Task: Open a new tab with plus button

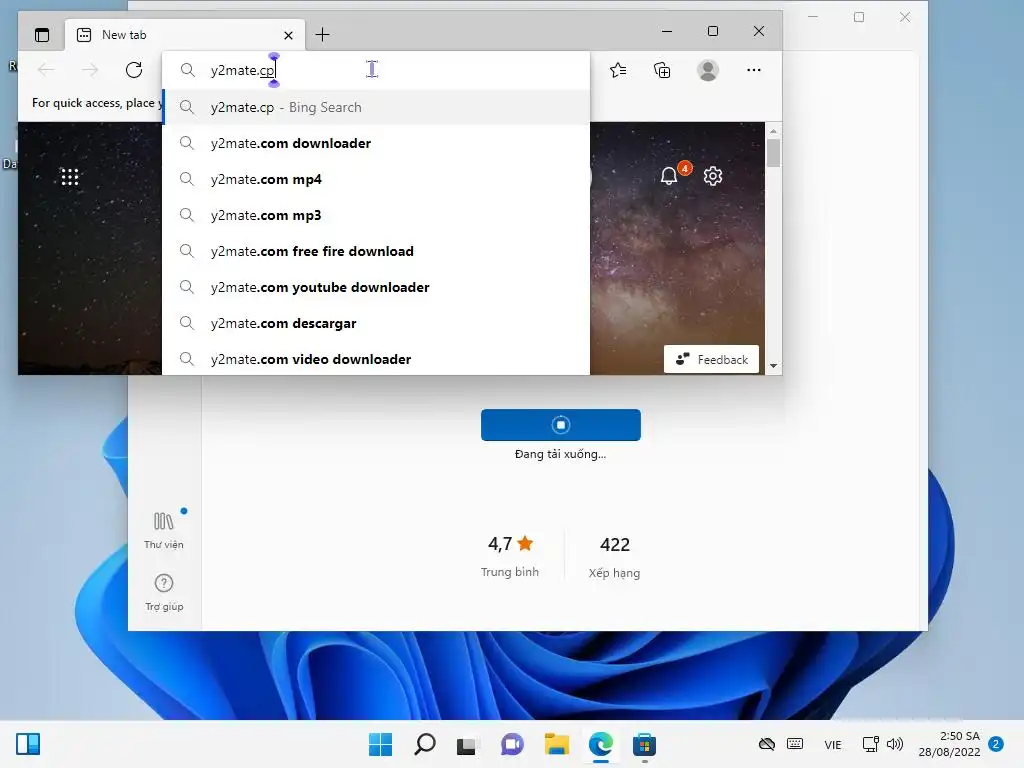Action: (322, 35)
